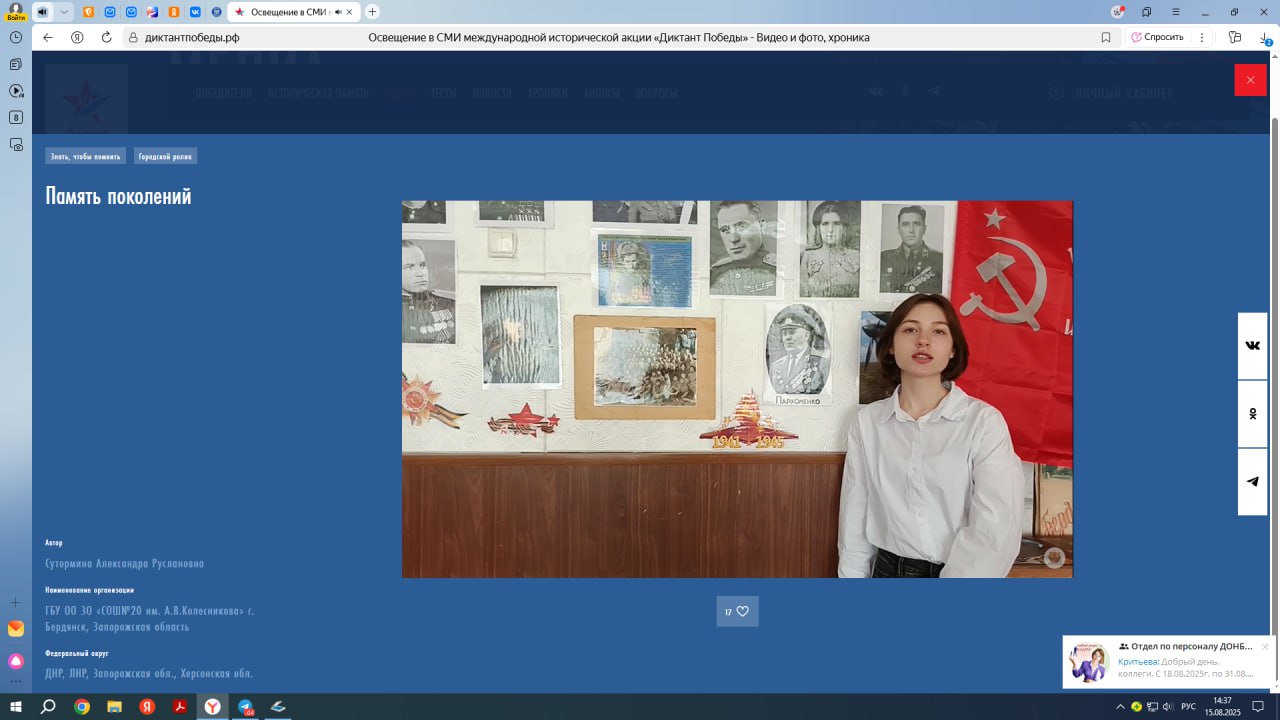Switch keyboard language РУС indicator
Image resolution: width=1280 pixels, height=720 pixels.
(1188, 707)
